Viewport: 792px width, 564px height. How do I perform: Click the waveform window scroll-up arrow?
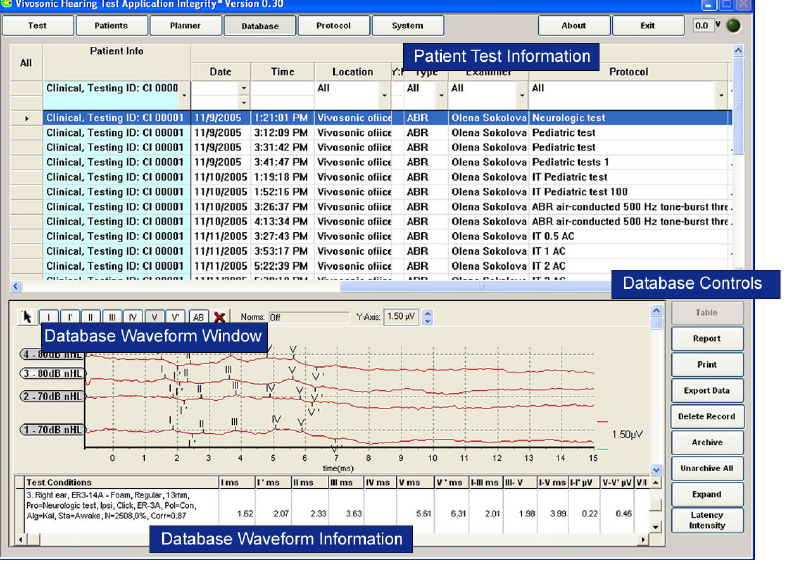tap(656, 310)
